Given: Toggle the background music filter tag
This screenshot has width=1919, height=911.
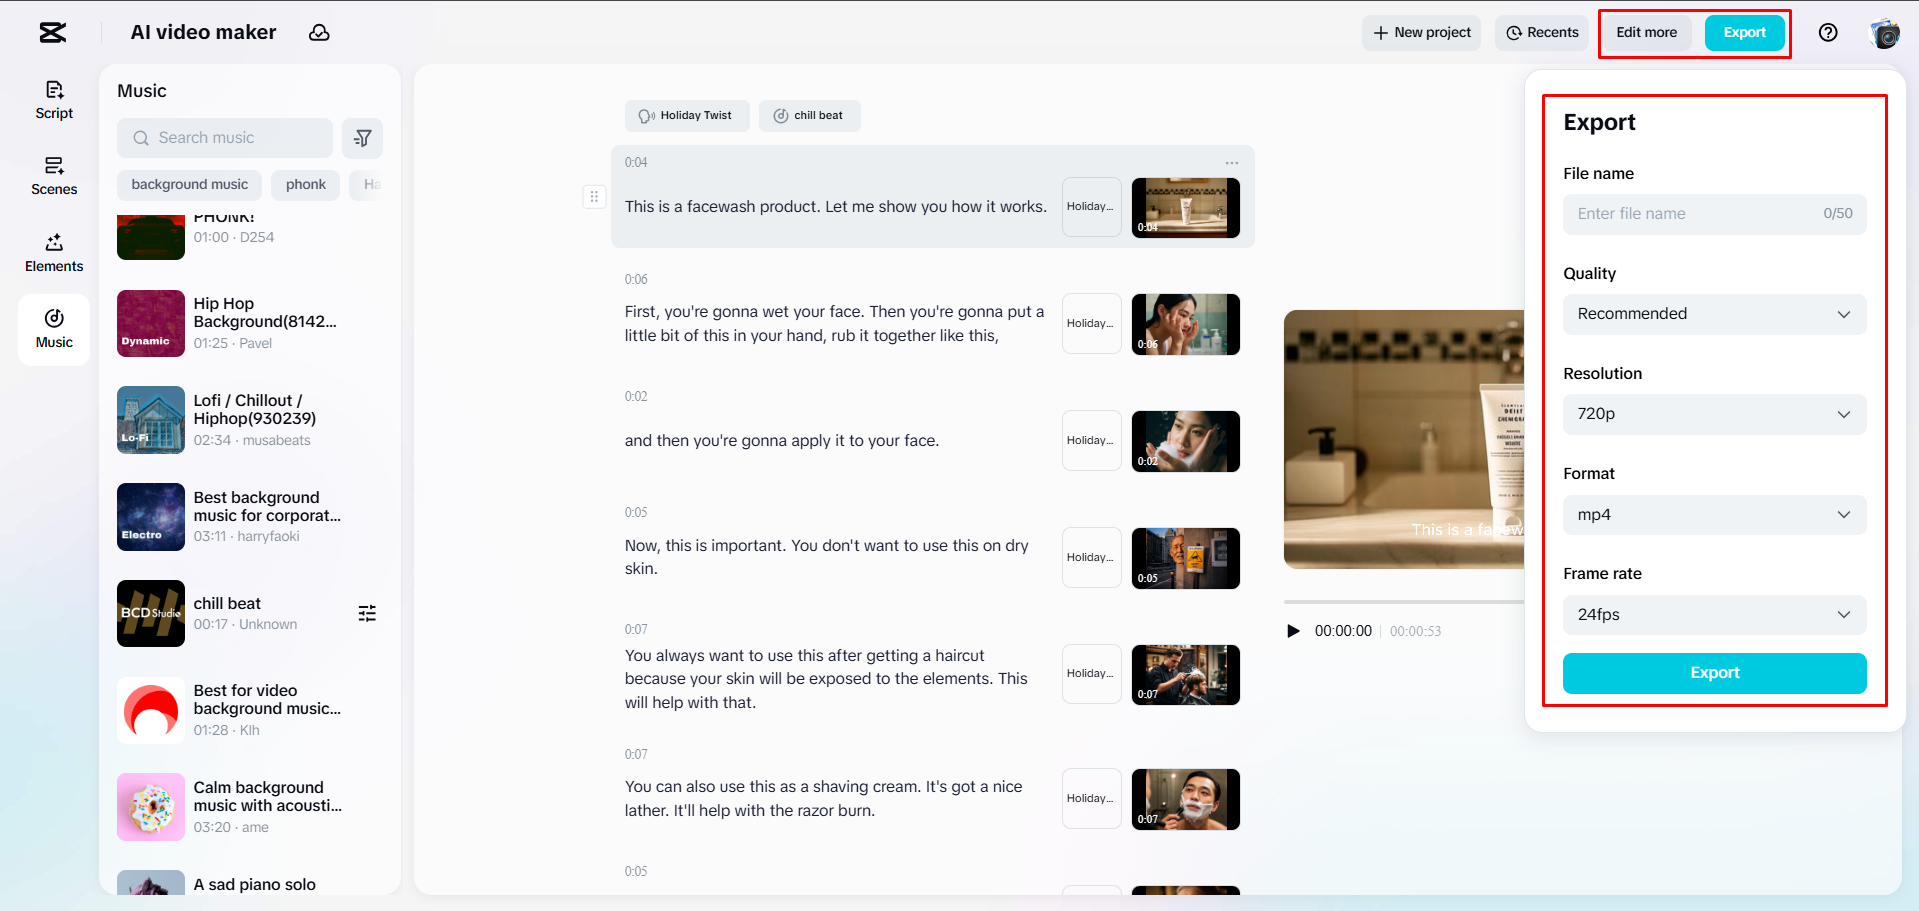Looking at the screenshot, I should point(189,184).
